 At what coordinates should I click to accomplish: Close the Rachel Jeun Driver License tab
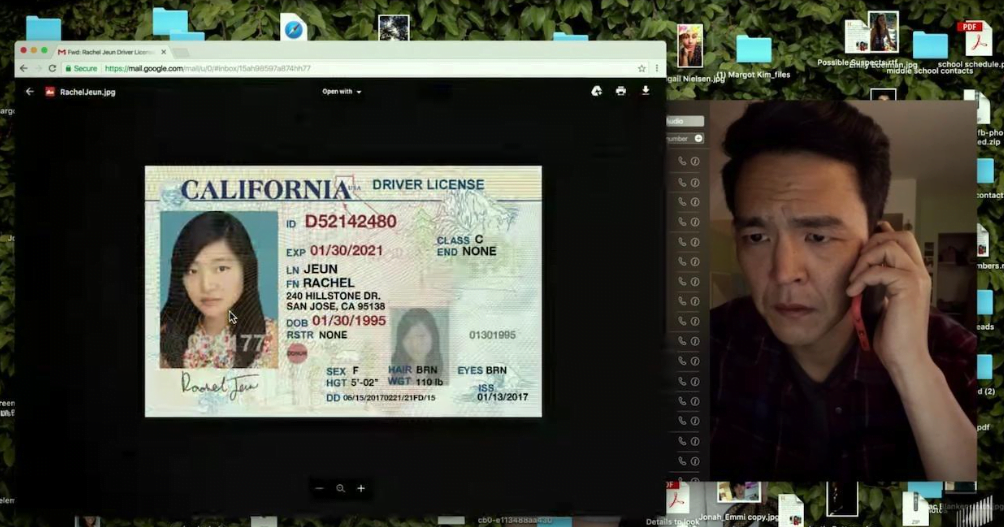[163, 52]
